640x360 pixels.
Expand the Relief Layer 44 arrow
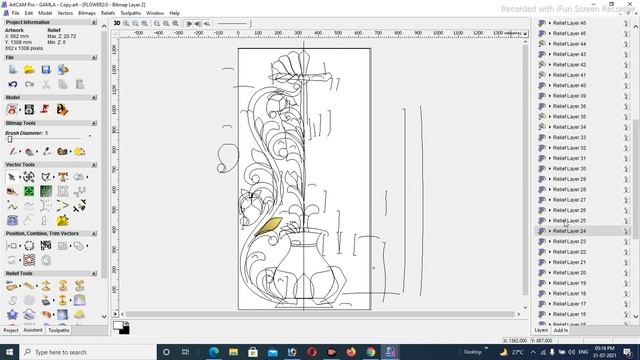tap(550, 44)
